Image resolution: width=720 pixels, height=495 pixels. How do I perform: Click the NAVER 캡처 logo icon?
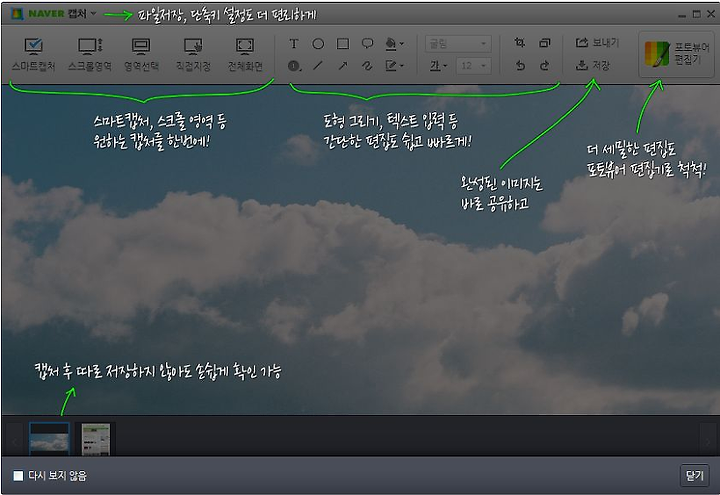[17, 14]
